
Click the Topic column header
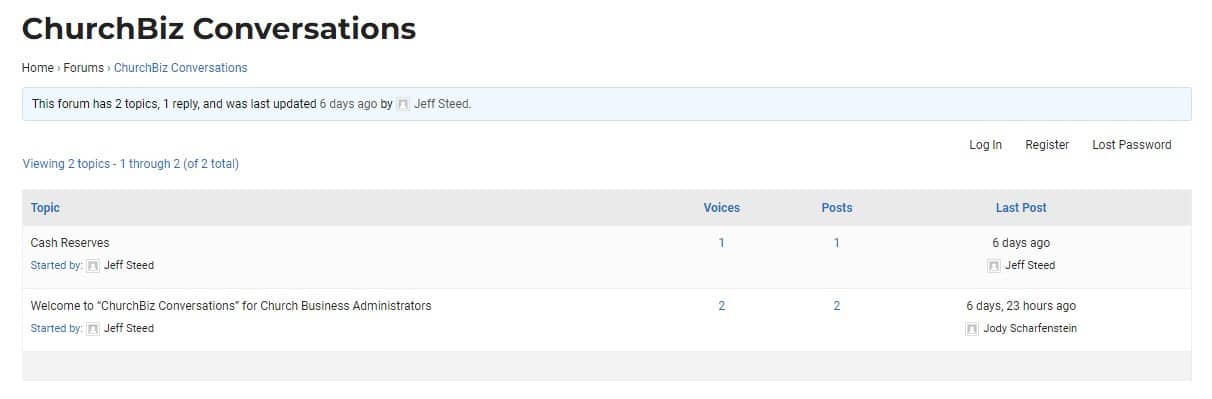pyautogui.click(x=45, y=208)
